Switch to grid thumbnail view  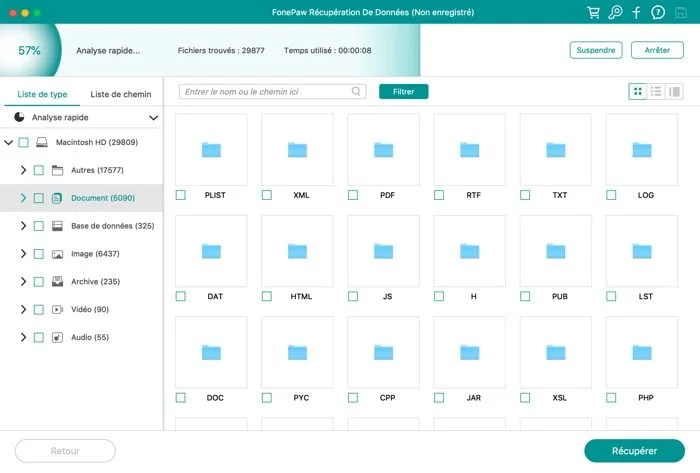pos(638,91)
